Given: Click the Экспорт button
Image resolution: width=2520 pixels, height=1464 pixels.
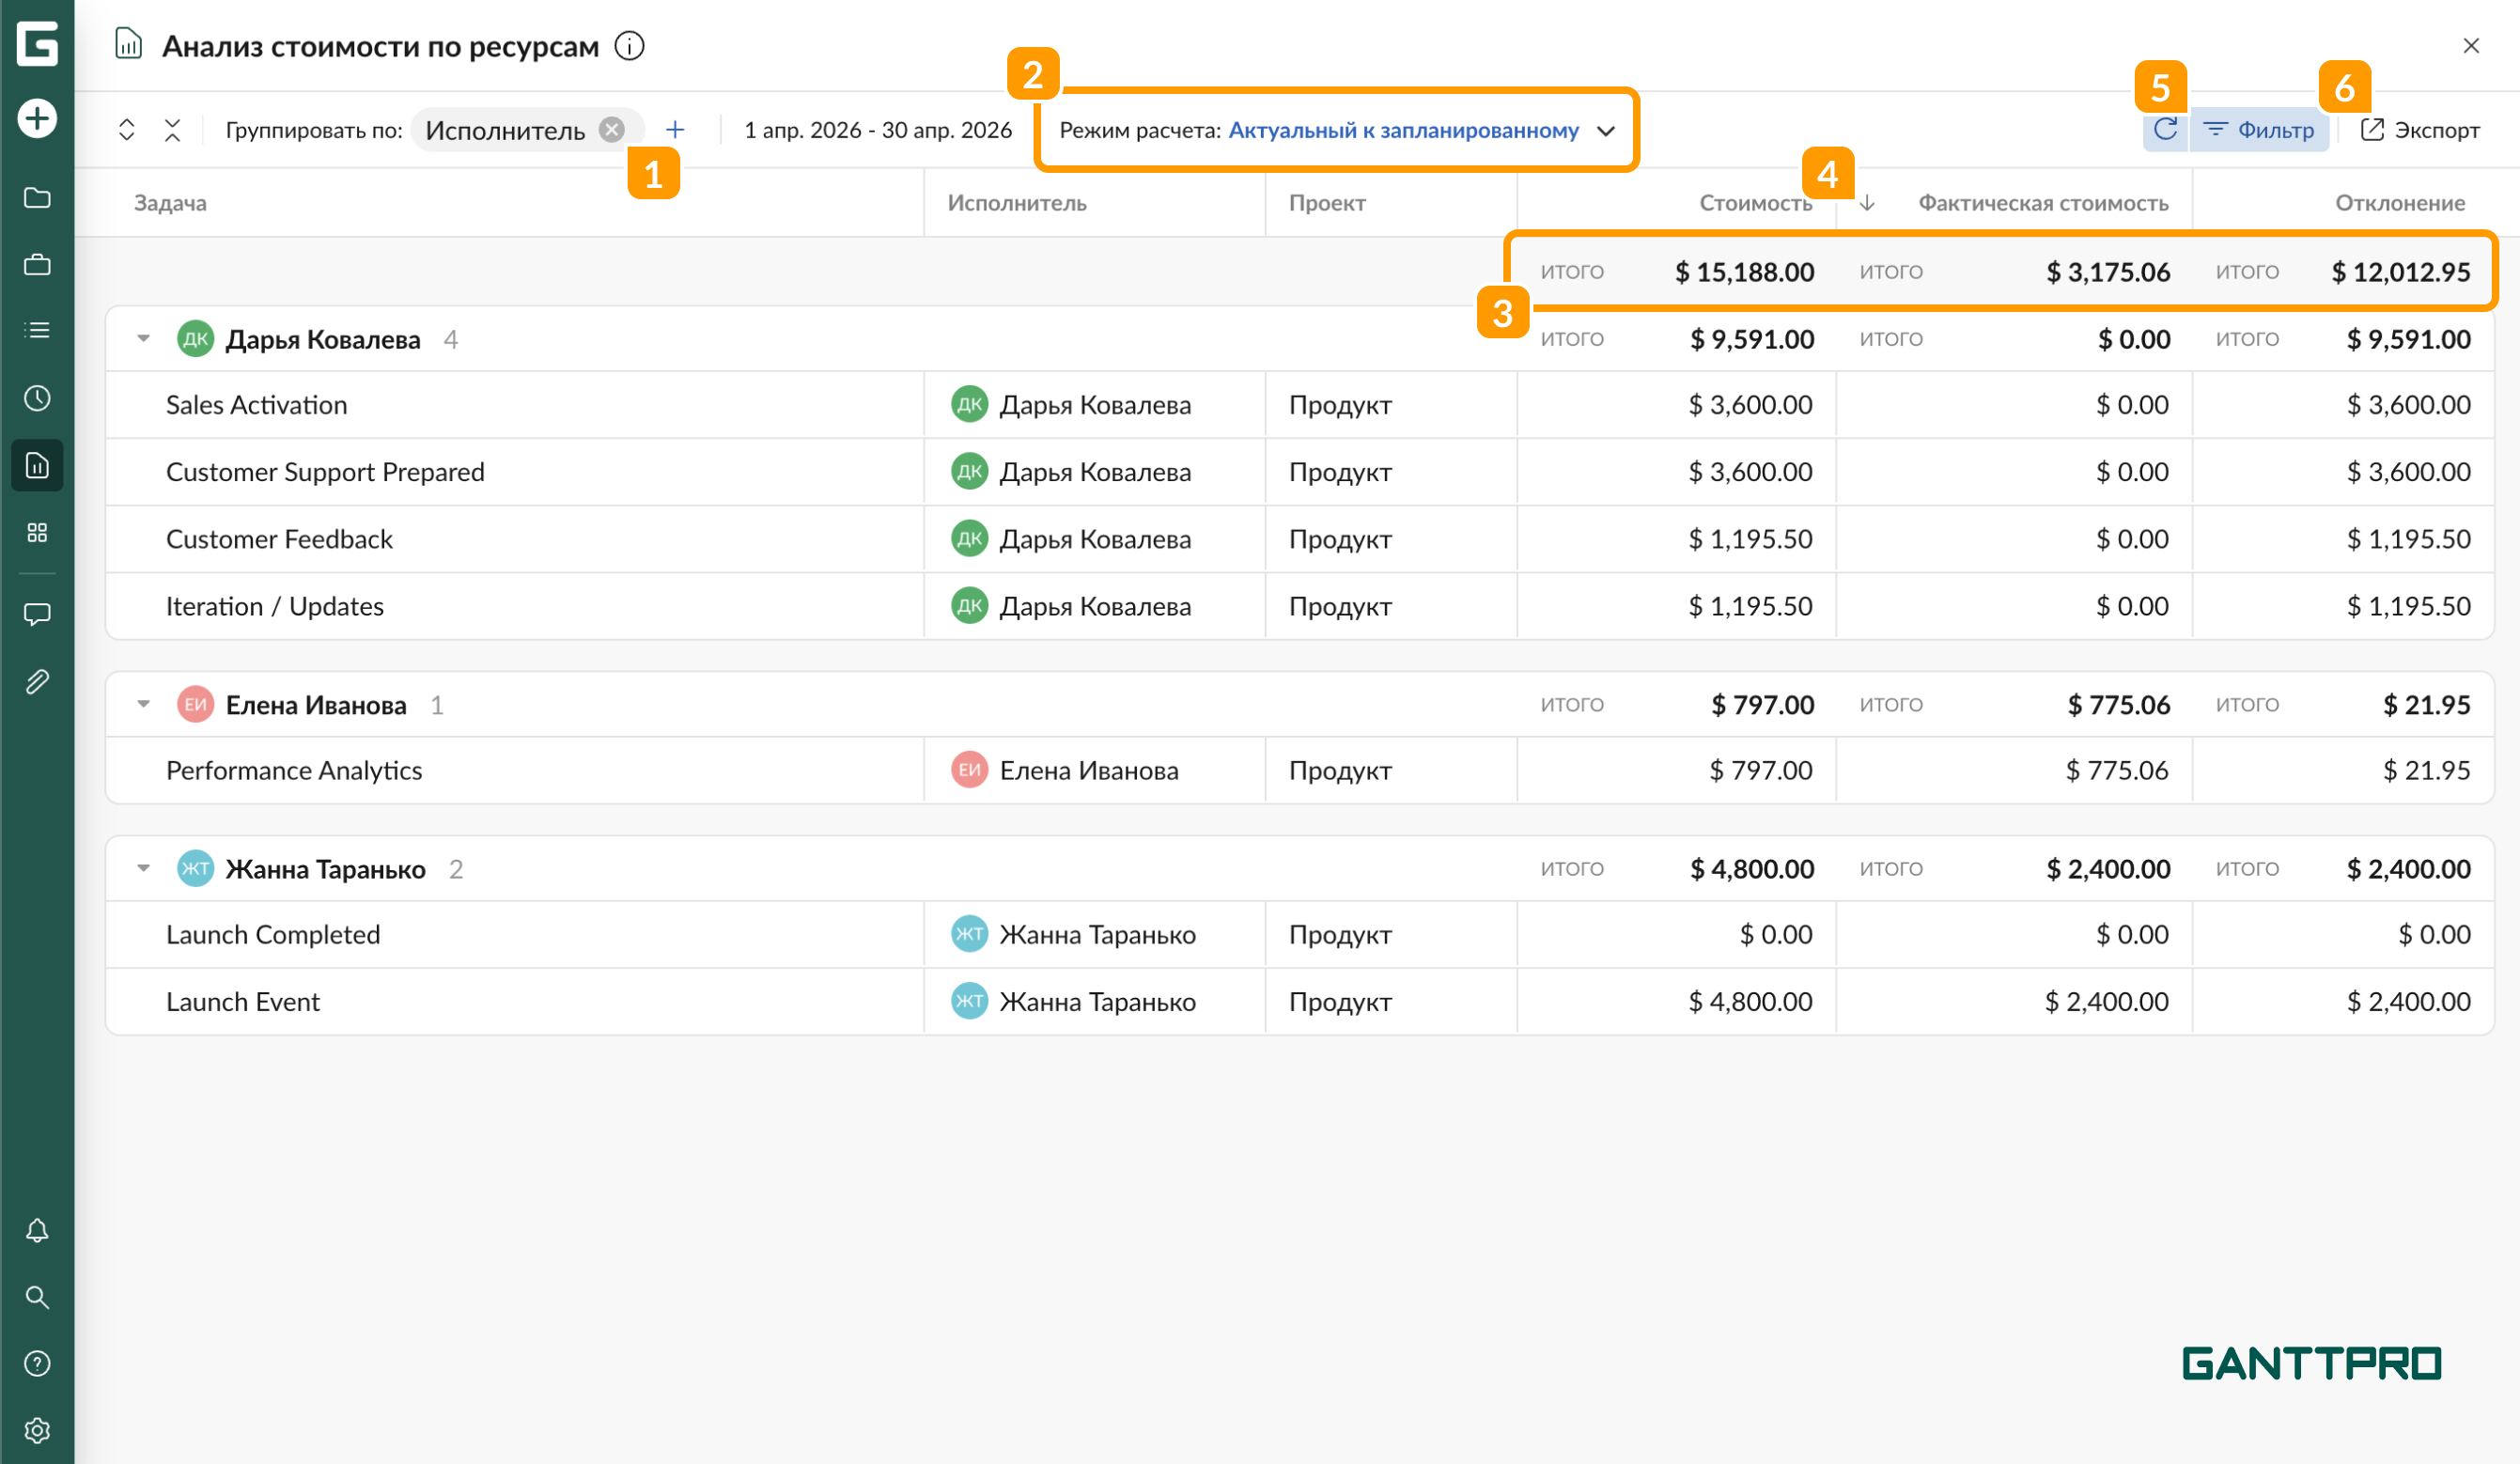Looking at the screenshot, I should [x=2420, y=130].
